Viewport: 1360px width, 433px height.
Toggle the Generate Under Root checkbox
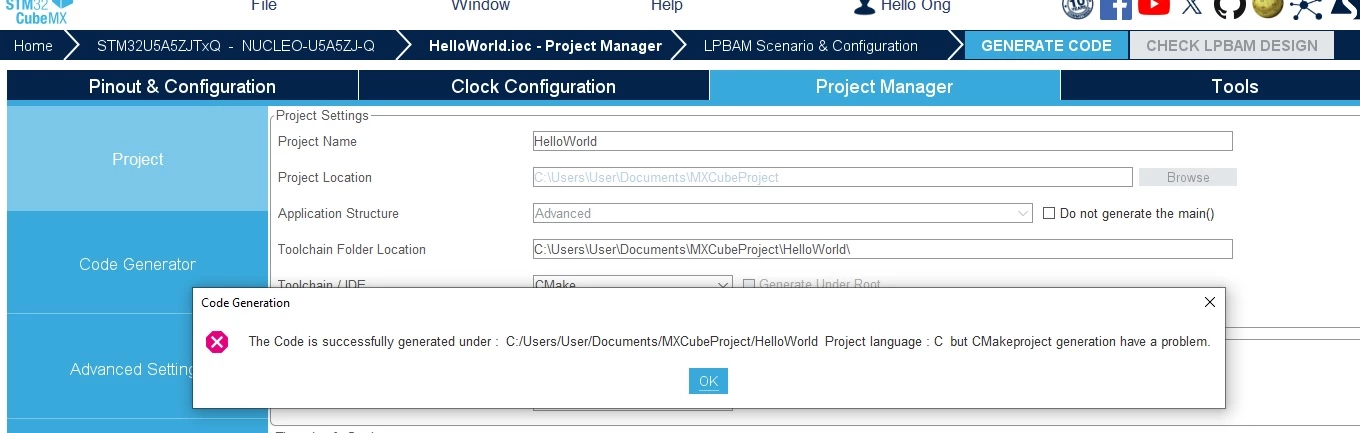tap(749, 285)
